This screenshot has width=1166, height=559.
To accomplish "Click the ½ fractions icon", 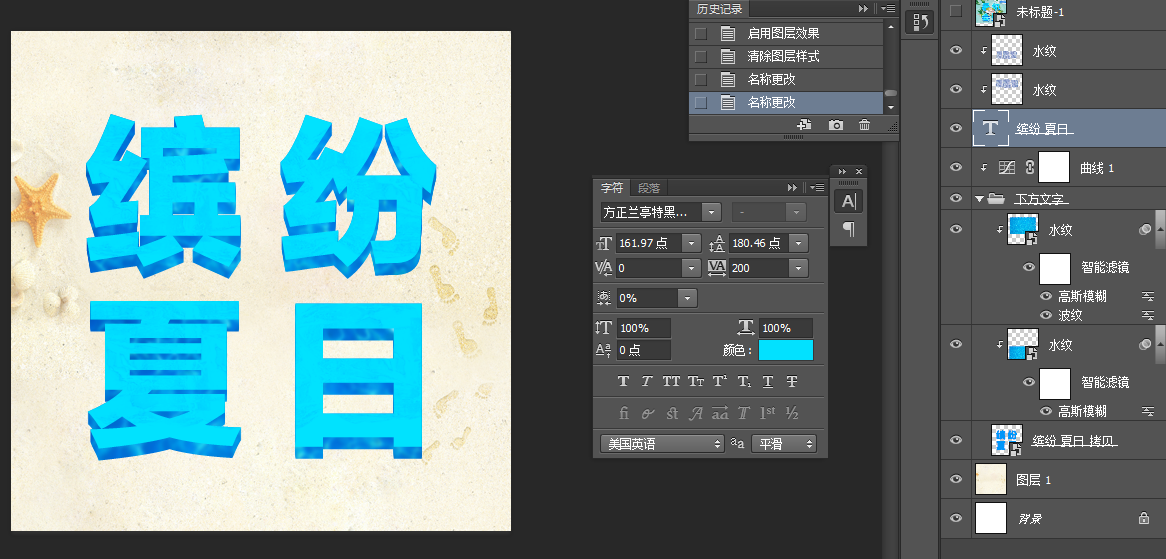I will pos(792,413).
